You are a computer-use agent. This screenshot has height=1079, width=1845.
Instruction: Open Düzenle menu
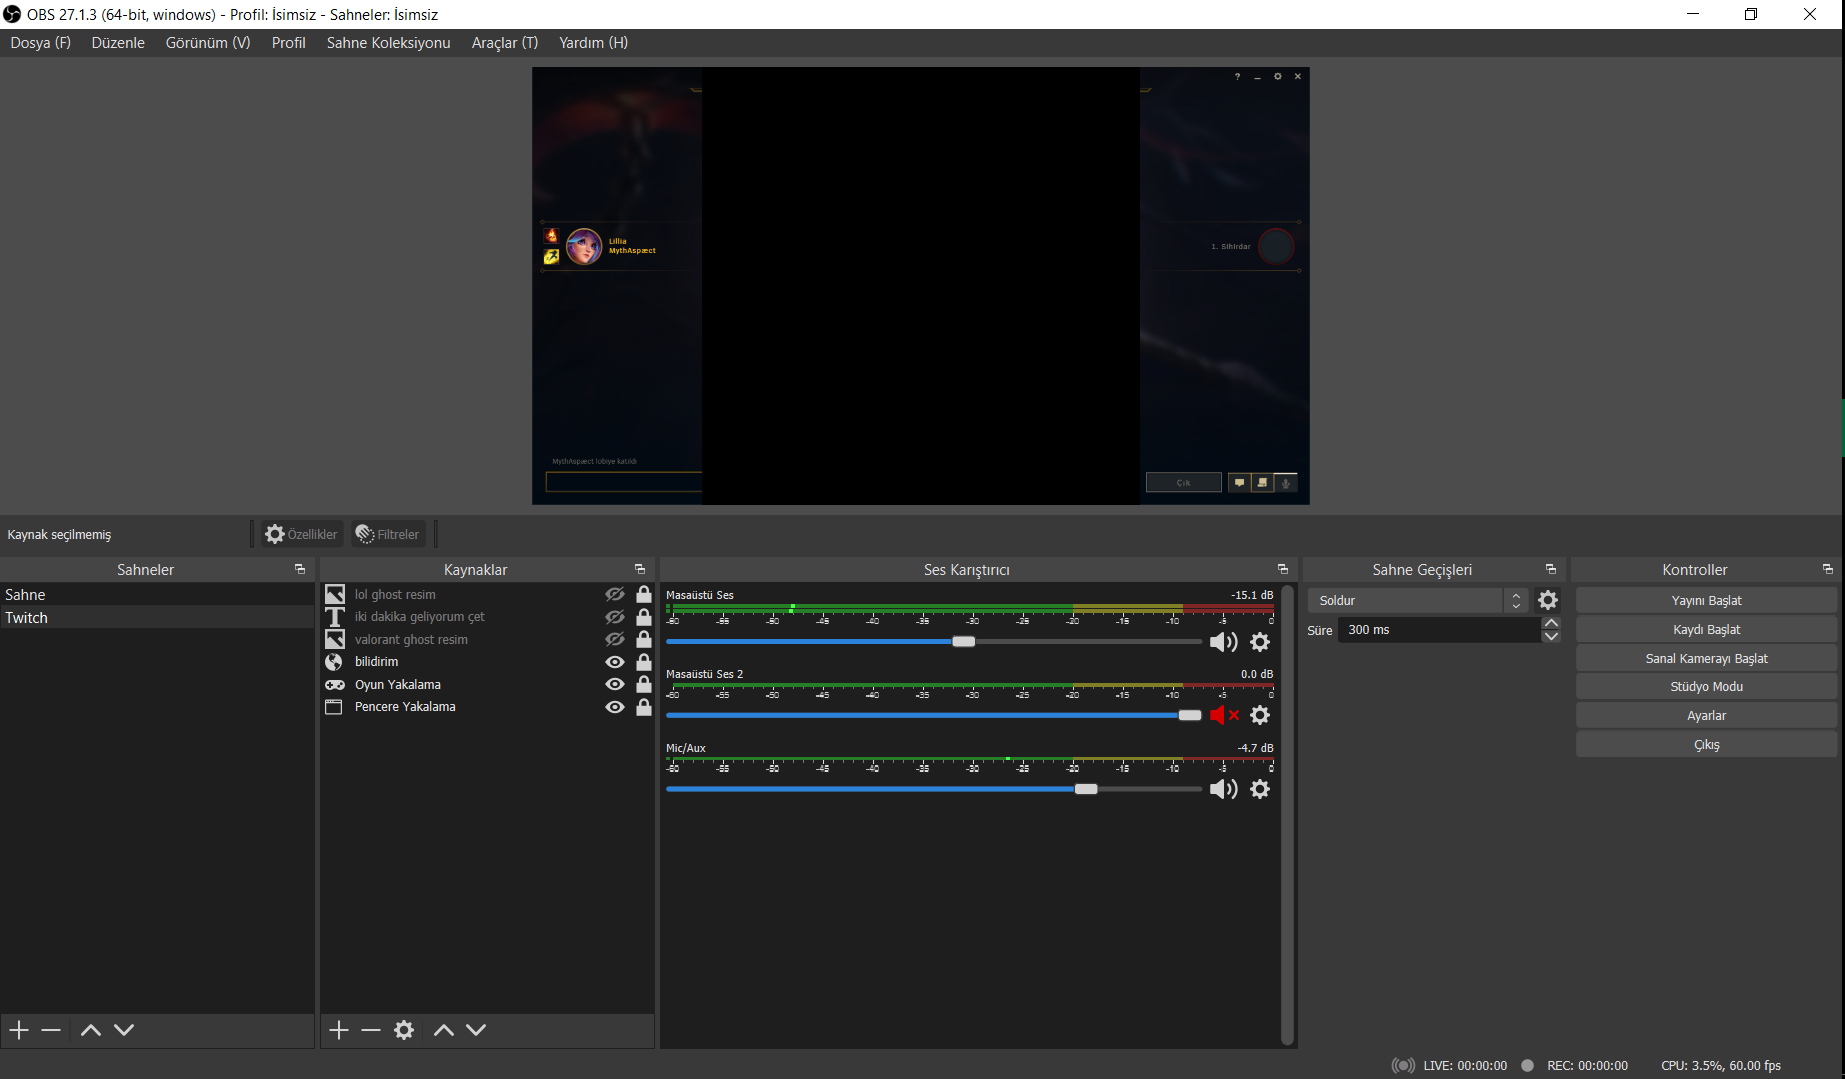[118, 43]
